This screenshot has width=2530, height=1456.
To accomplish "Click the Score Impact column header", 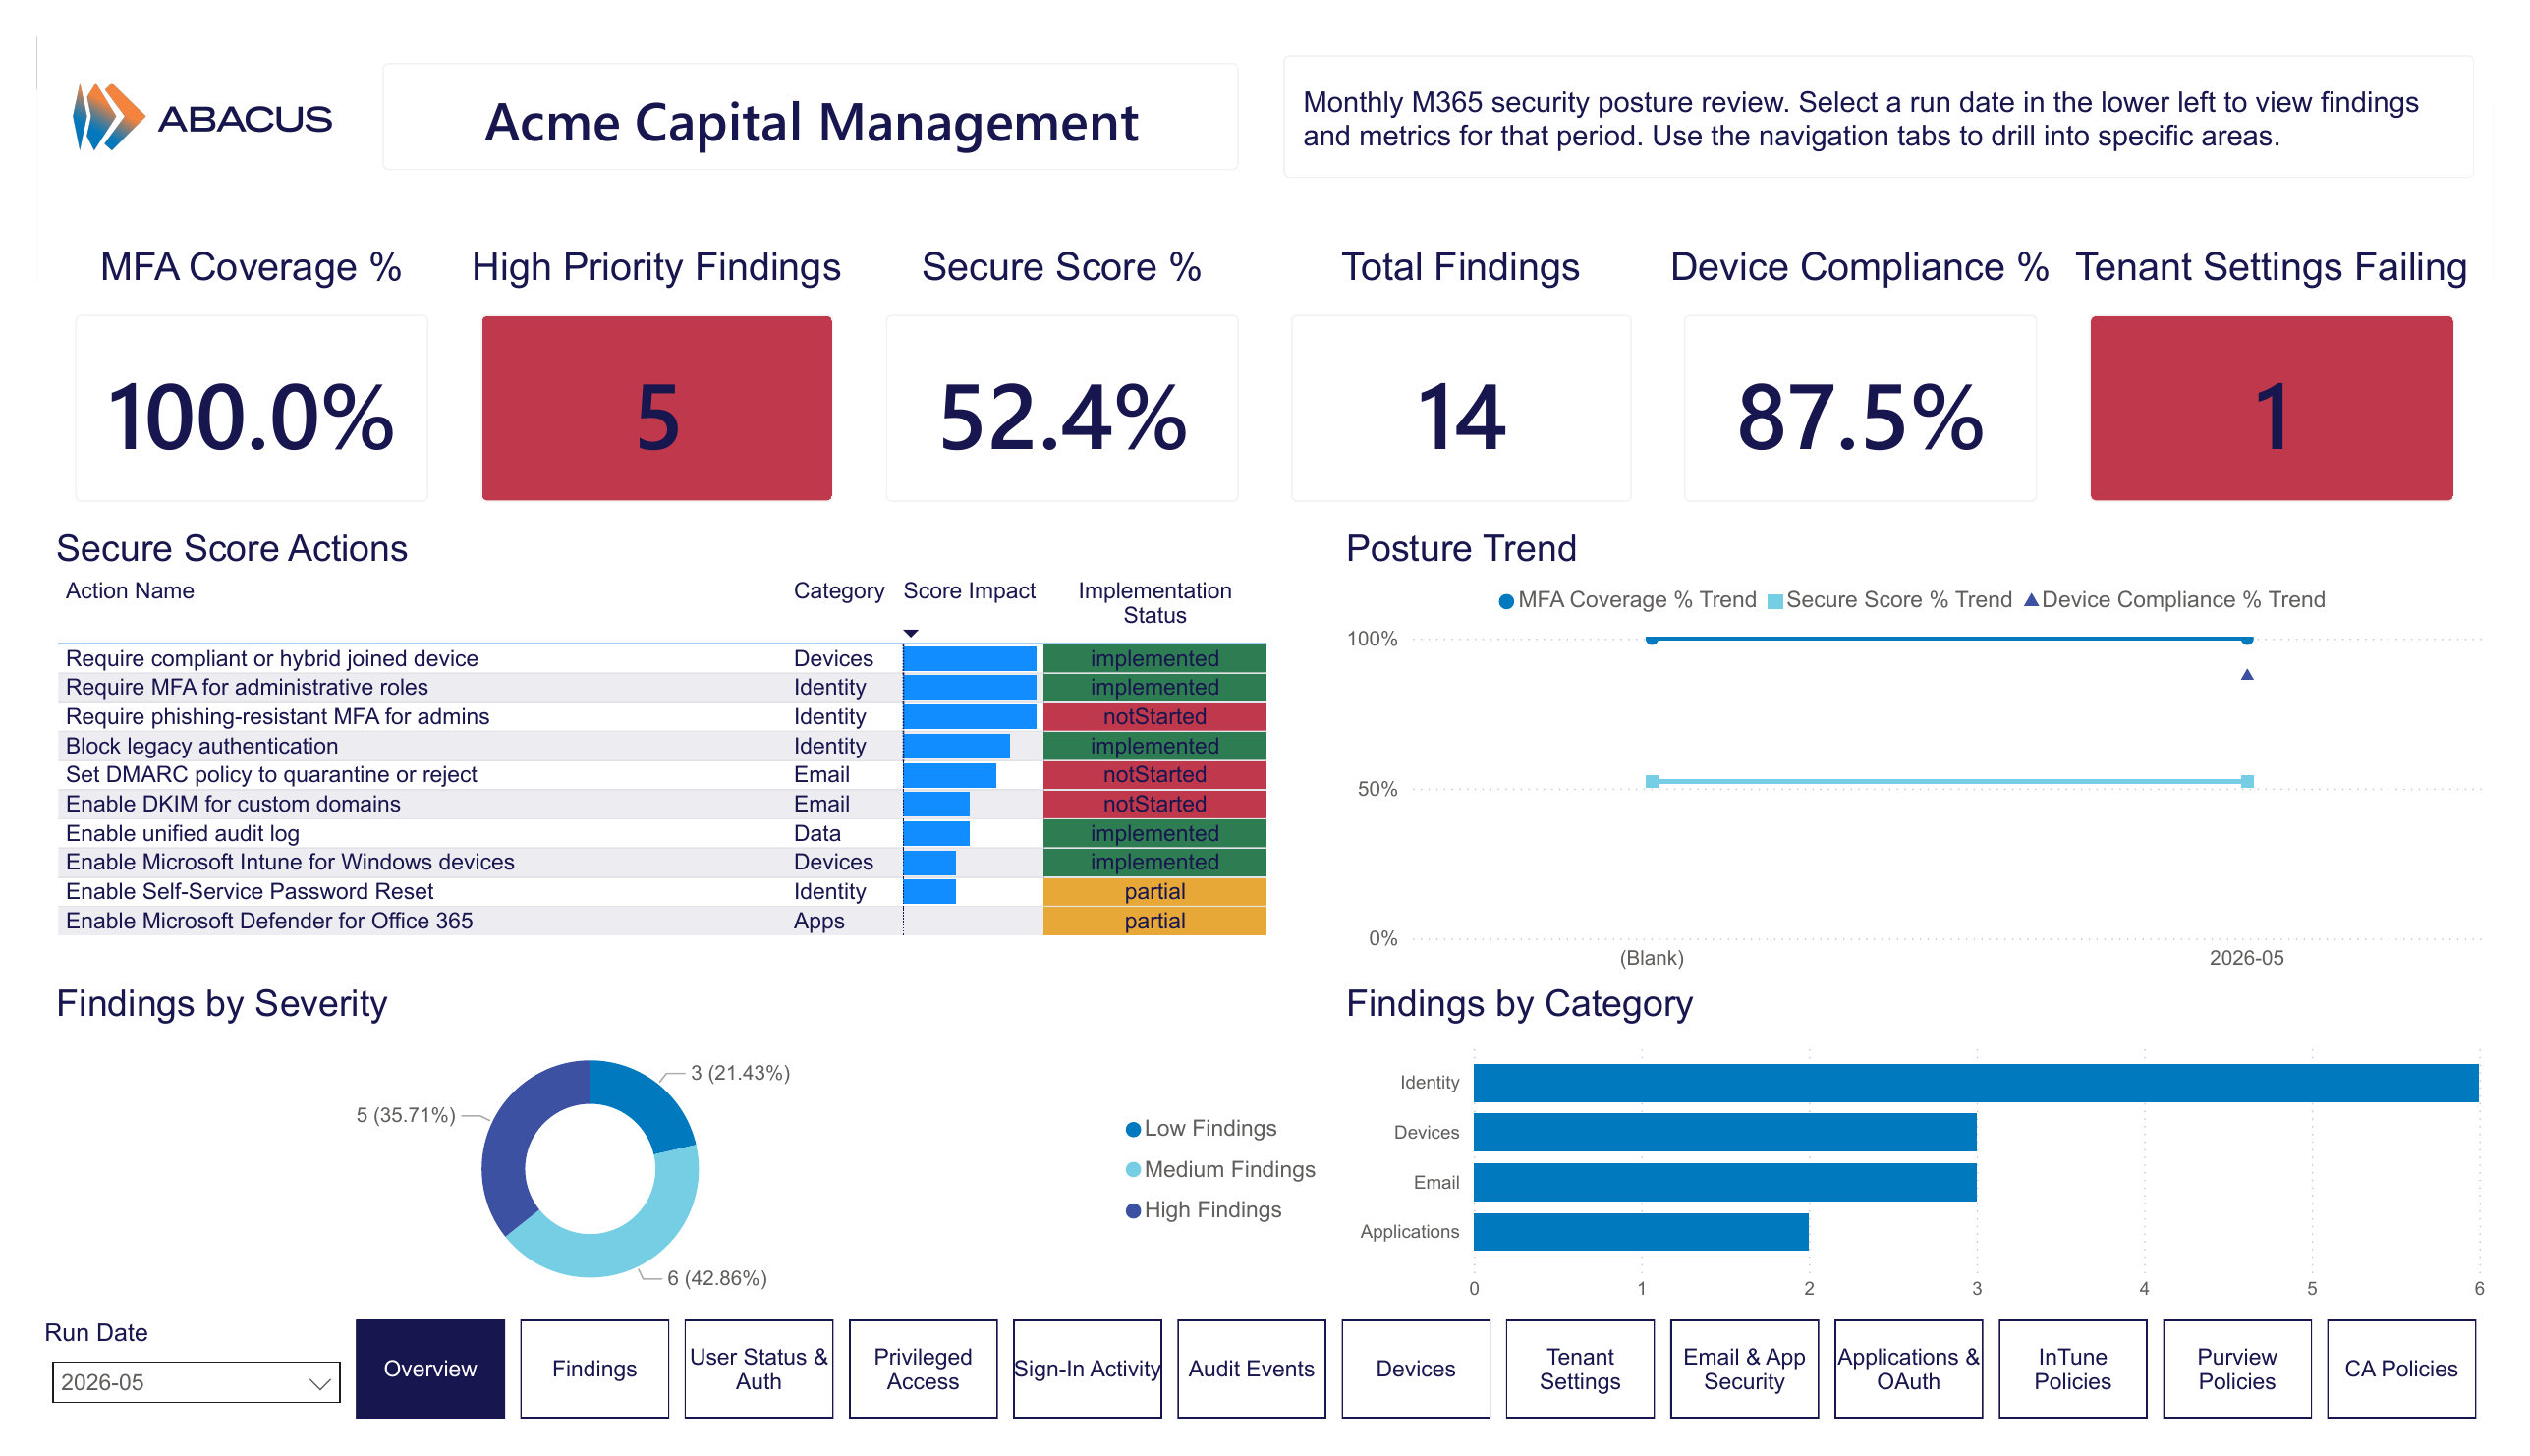I will click(x=968, y=591).
